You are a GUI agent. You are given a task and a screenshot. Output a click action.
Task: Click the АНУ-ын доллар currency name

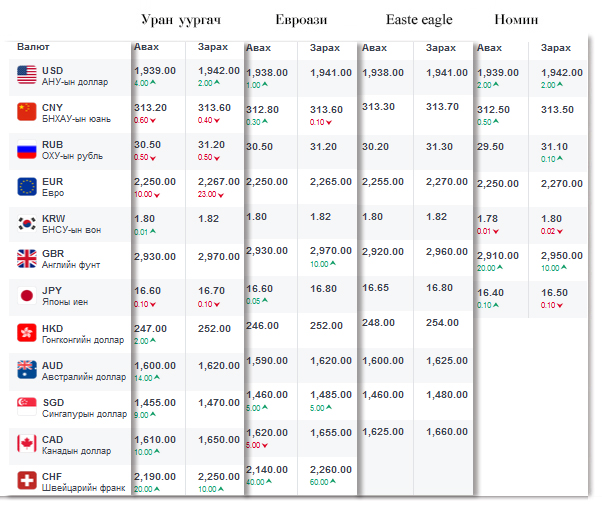pyautogui.click(x=75, y=82)
